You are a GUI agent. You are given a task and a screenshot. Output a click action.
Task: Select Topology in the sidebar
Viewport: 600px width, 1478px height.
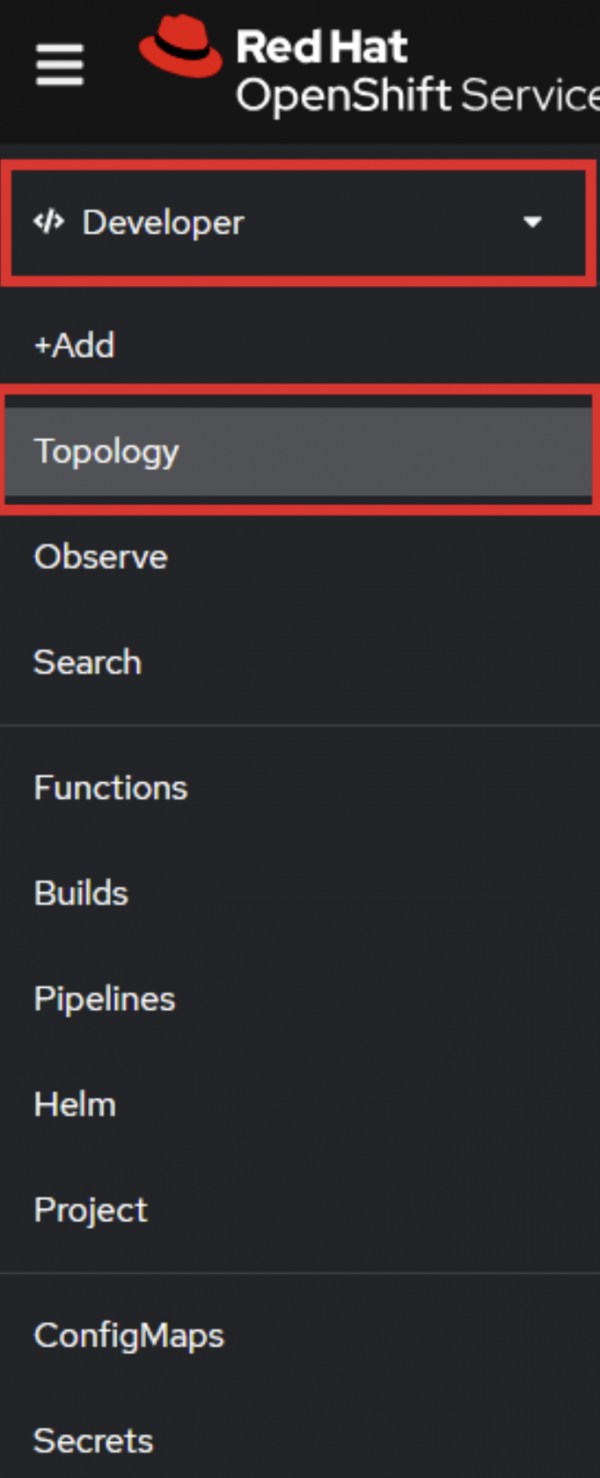(106, 451)
